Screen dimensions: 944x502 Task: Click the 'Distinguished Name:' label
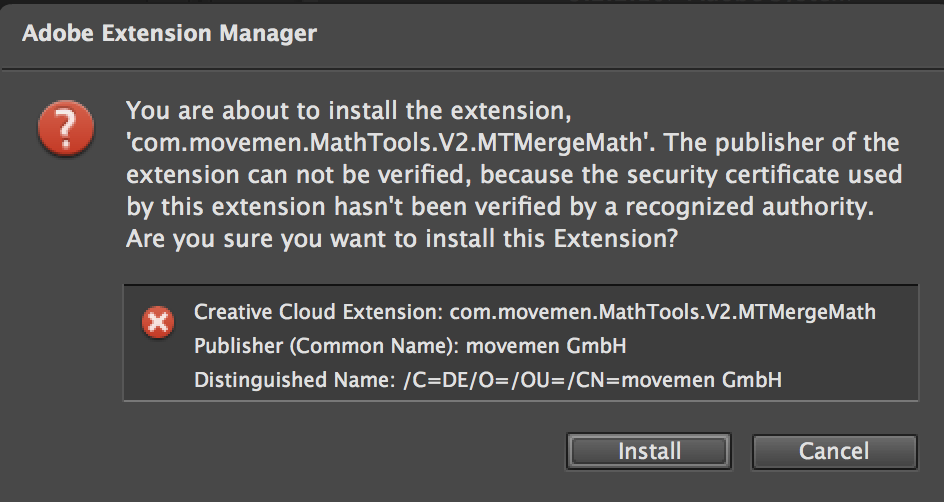[294, 380]
